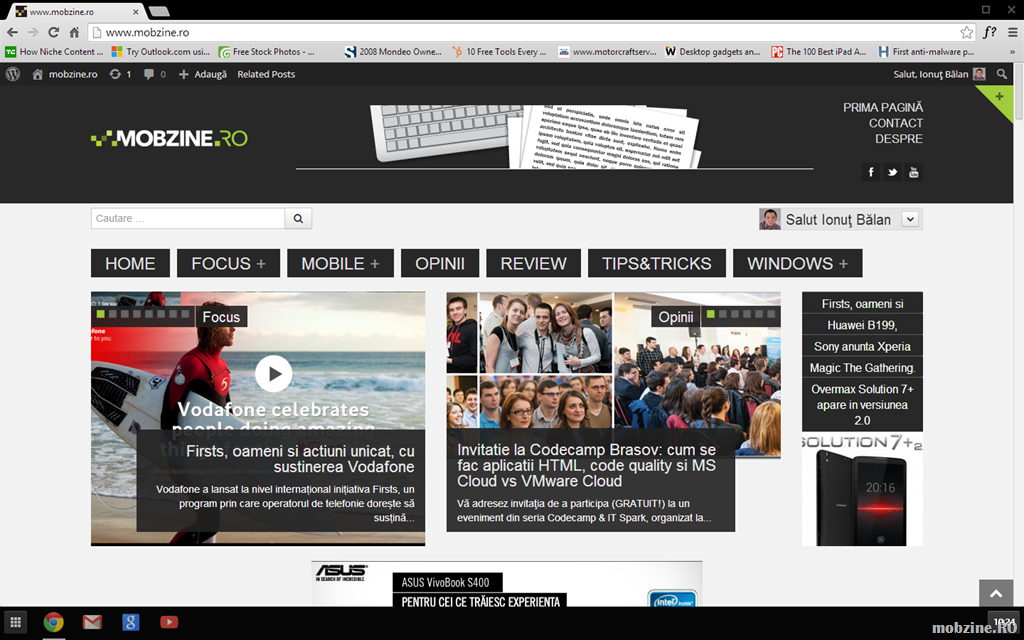Open the 'Invitatie la Codecamp Brasov' article
Image resolution: width=1024 pixels, height=640 pixels.
click(x=586, y=465)
